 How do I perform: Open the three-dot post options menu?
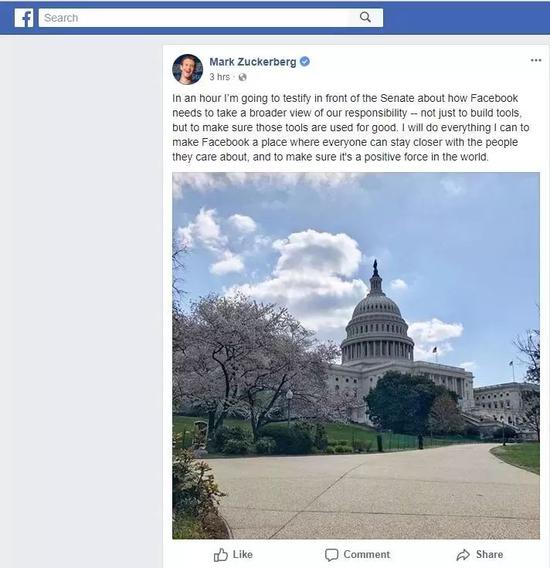coord(536,60)
